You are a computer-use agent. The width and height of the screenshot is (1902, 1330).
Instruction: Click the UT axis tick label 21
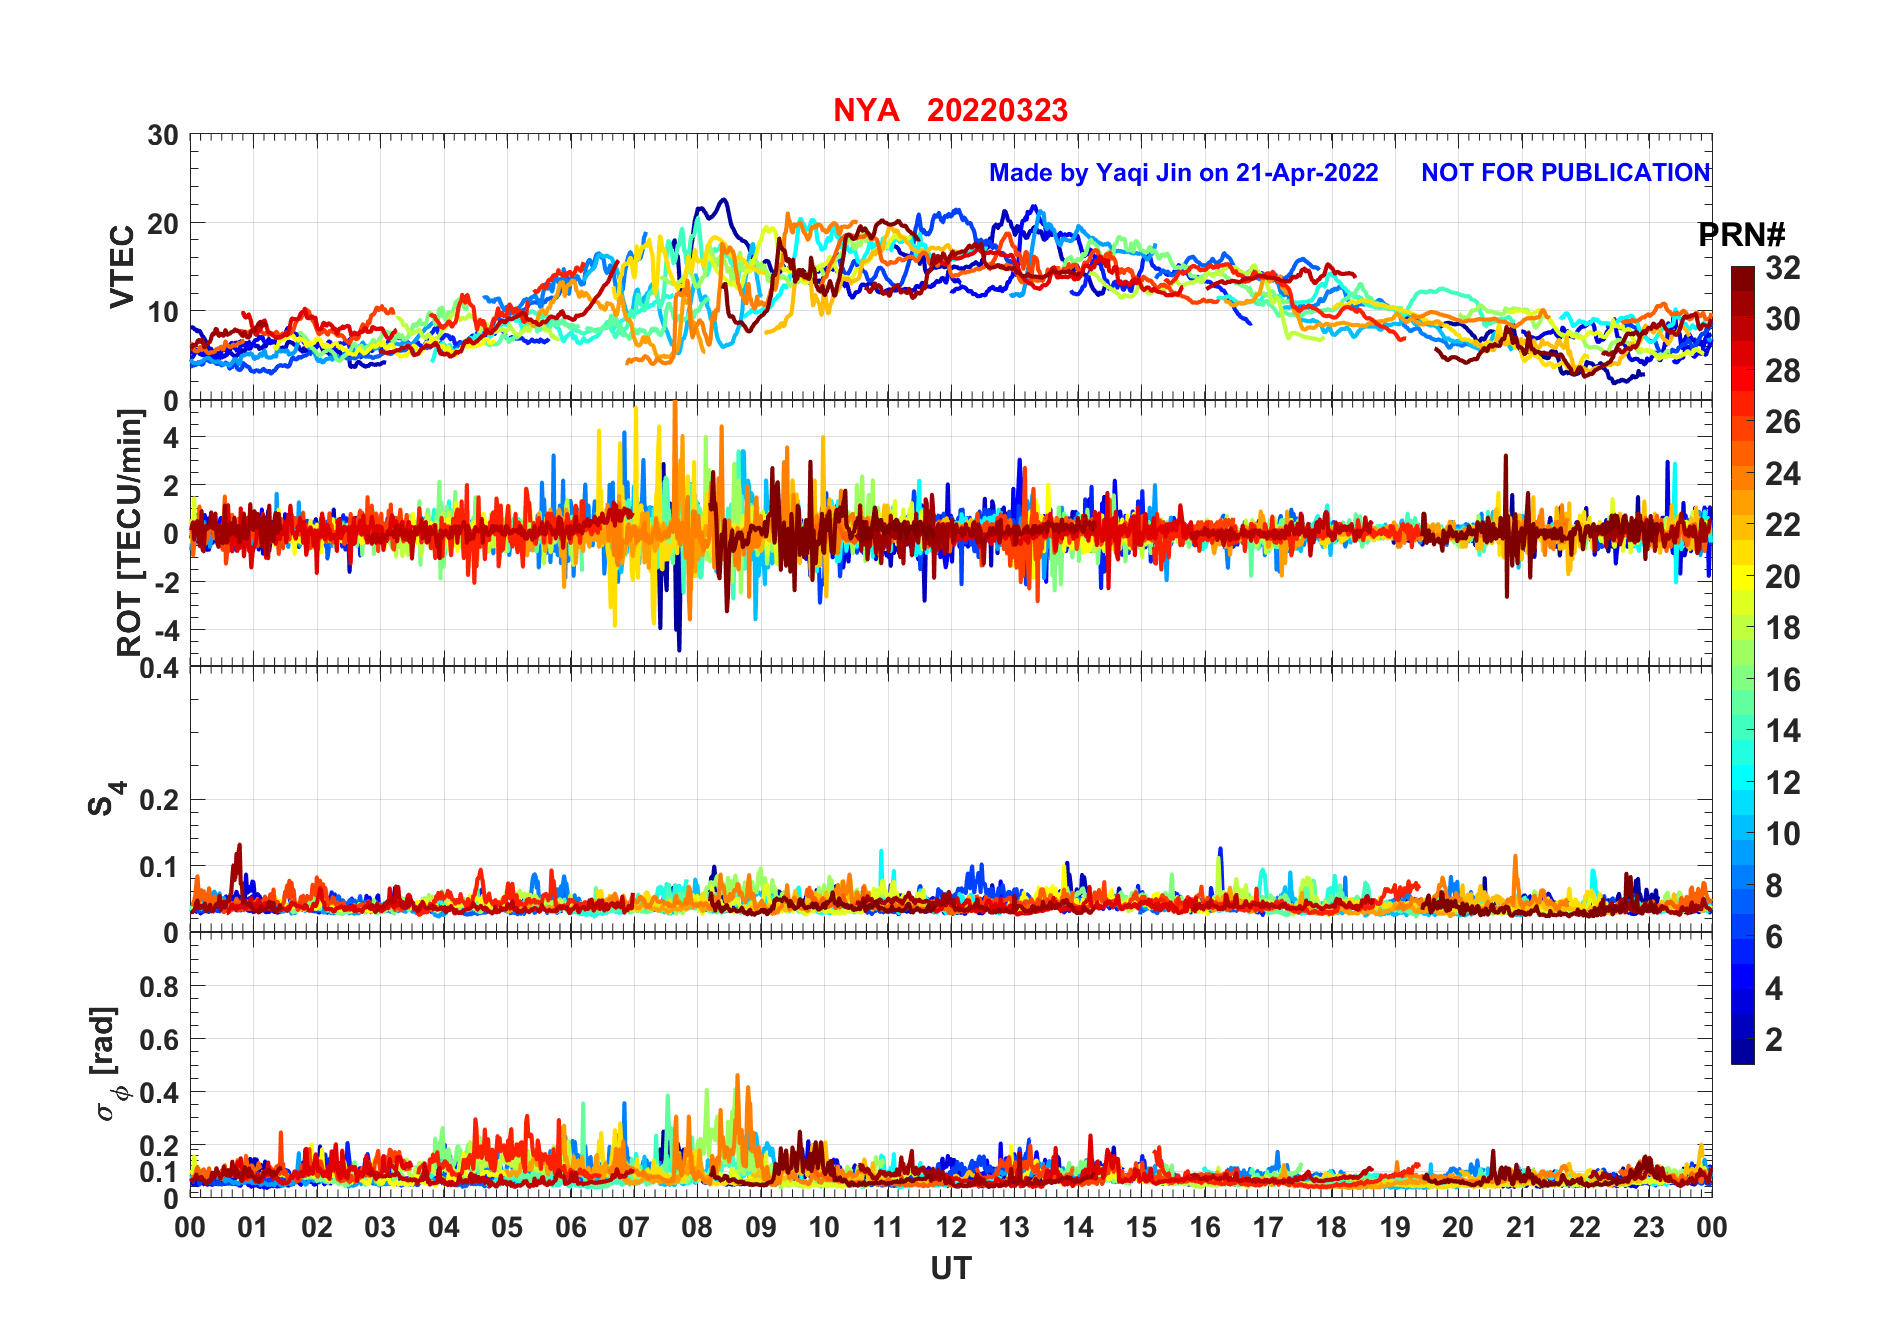point(1522,1228)
